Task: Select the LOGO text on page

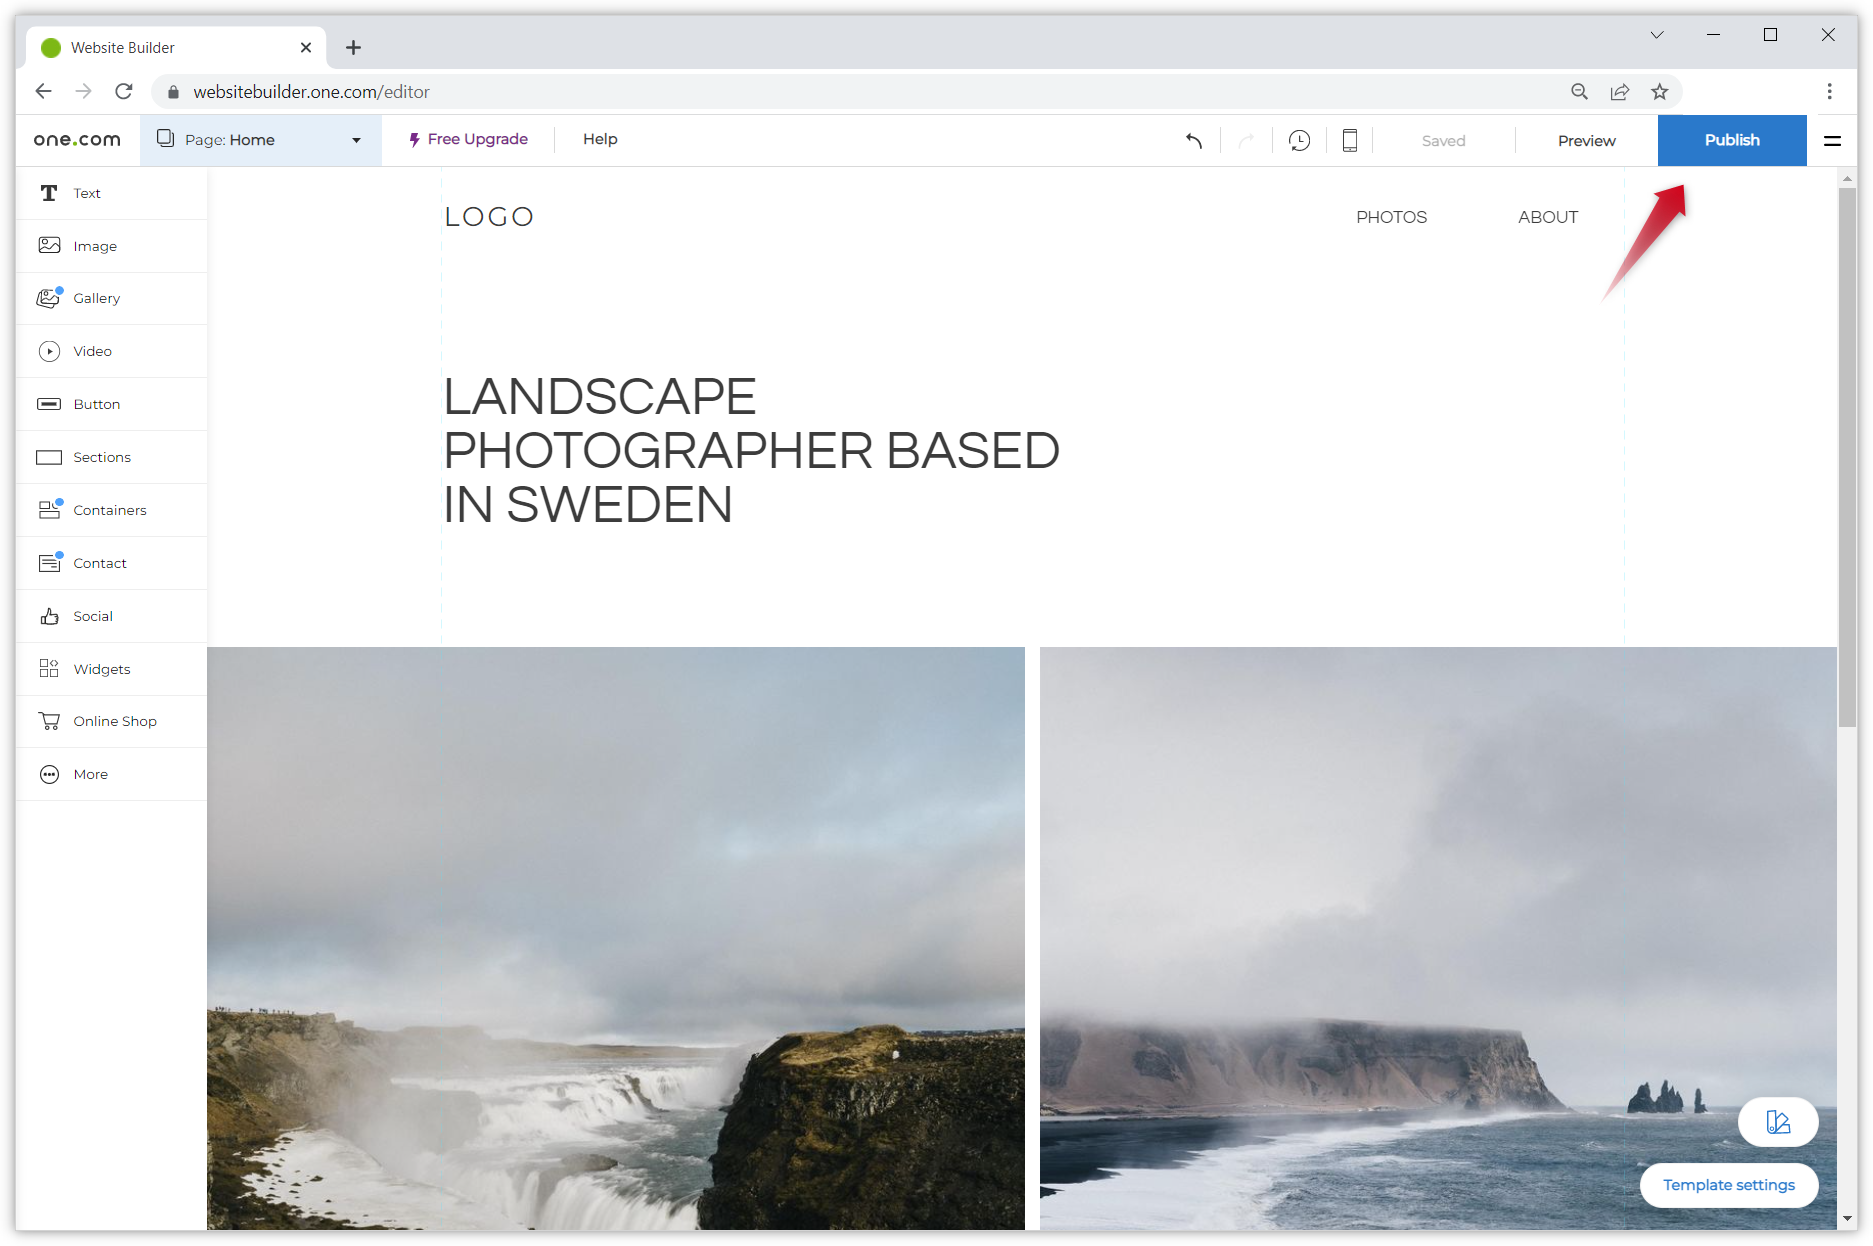Action: (x=489, y=217)
